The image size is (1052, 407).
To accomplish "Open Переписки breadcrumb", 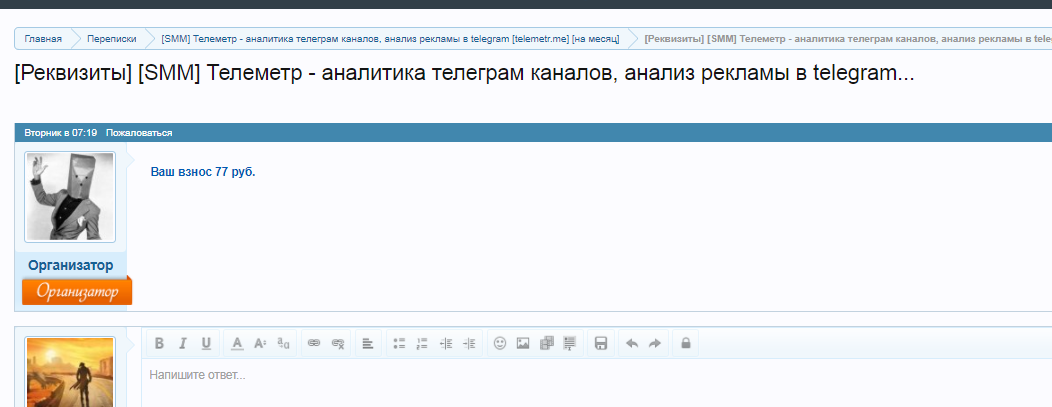I will pyautogui.click(x=111, y=39).
